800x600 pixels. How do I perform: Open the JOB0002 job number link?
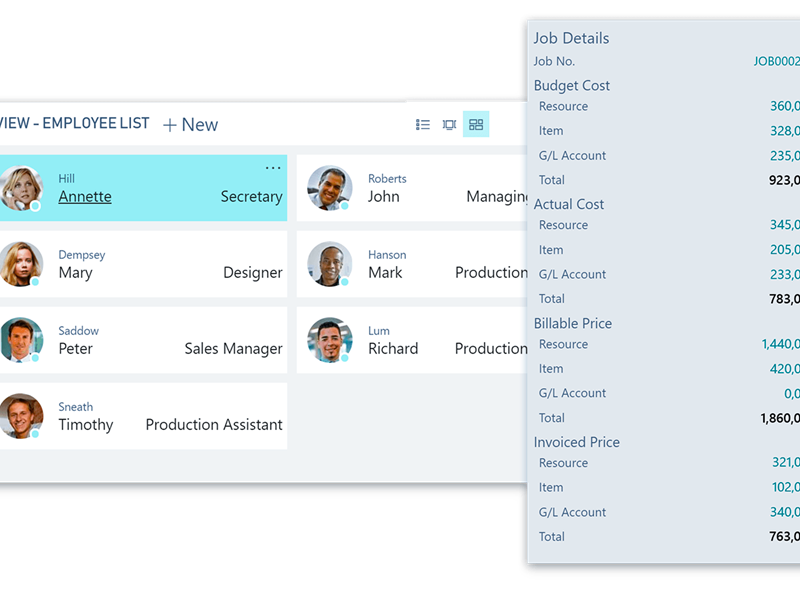coord(776,62)
